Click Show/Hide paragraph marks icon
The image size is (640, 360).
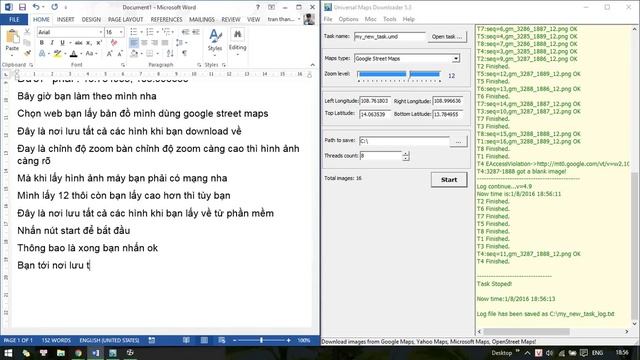coord(184,53)
